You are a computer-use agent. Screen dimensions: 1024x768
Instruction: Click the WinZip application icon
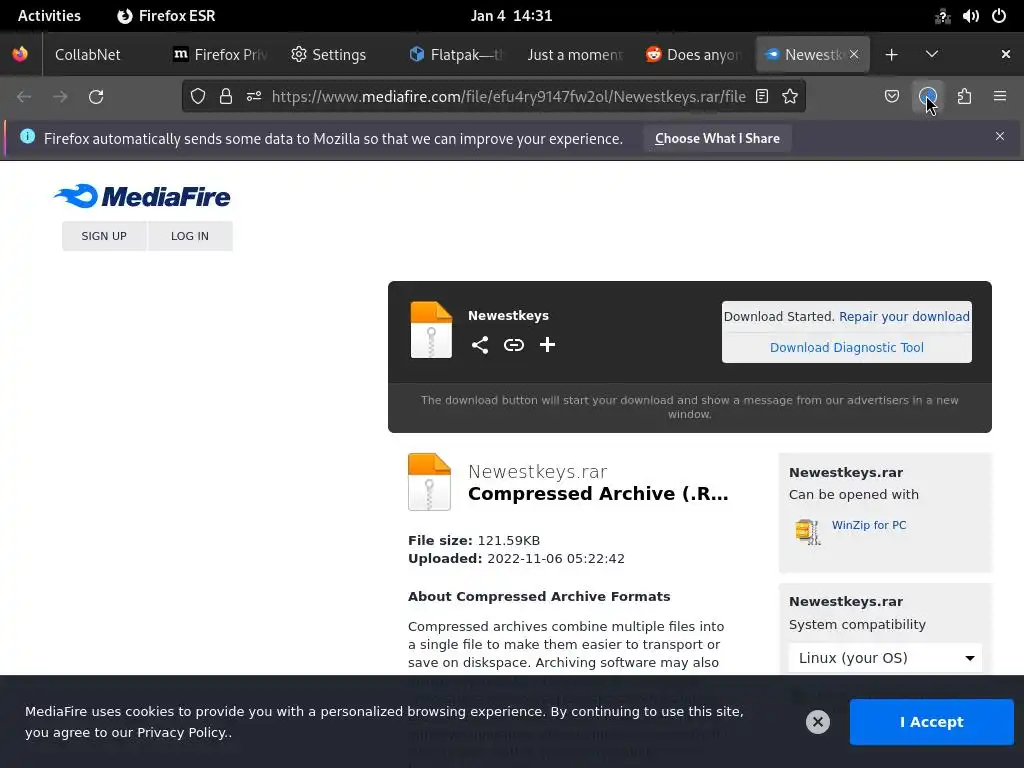pyautogui.click(x=808, y=532)
